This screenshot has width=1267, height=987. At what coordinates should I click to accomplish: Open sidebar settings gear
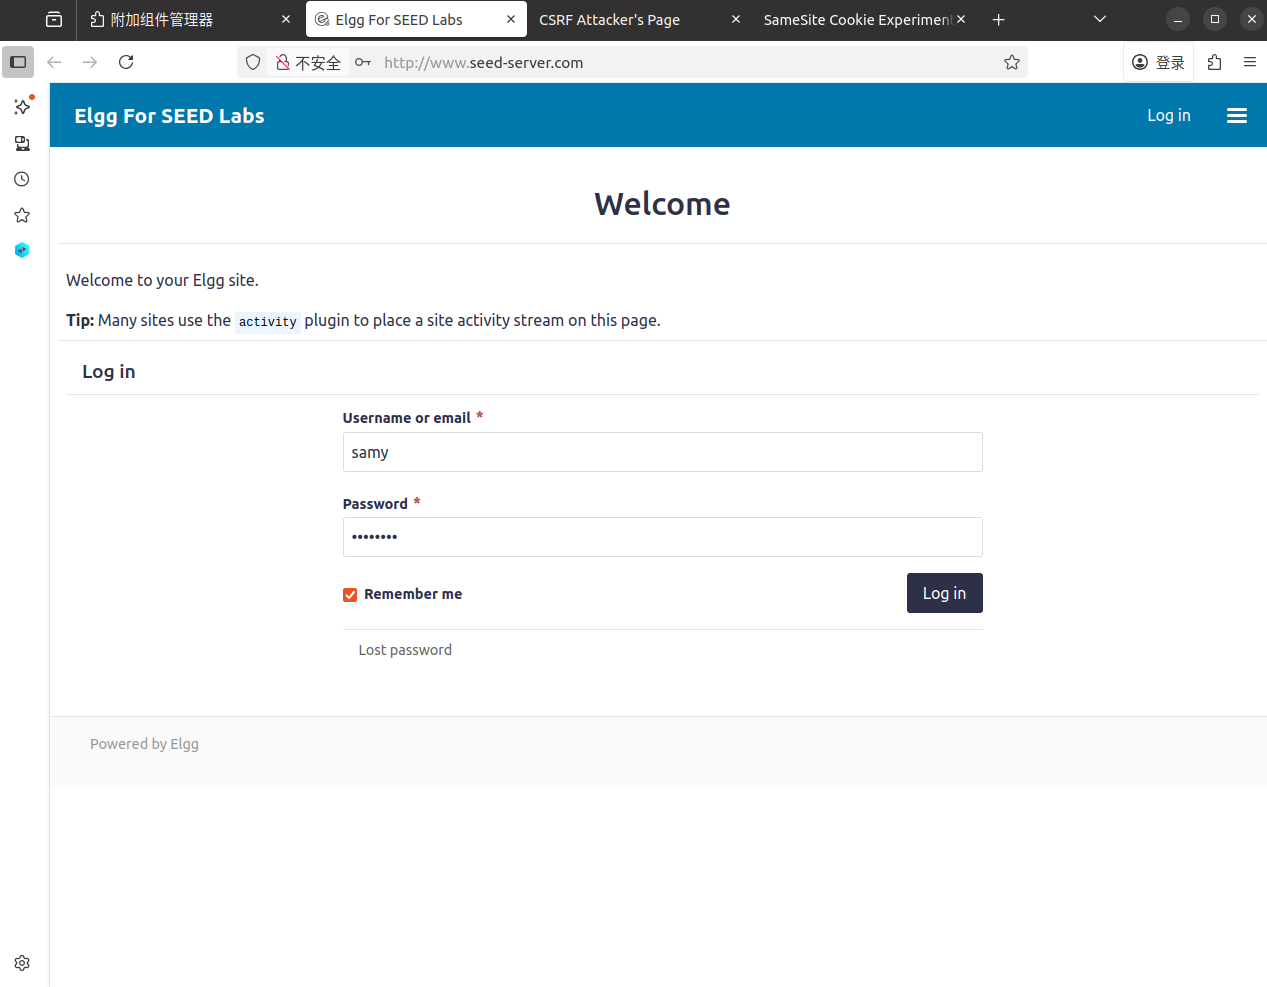(x=22, y=963)
